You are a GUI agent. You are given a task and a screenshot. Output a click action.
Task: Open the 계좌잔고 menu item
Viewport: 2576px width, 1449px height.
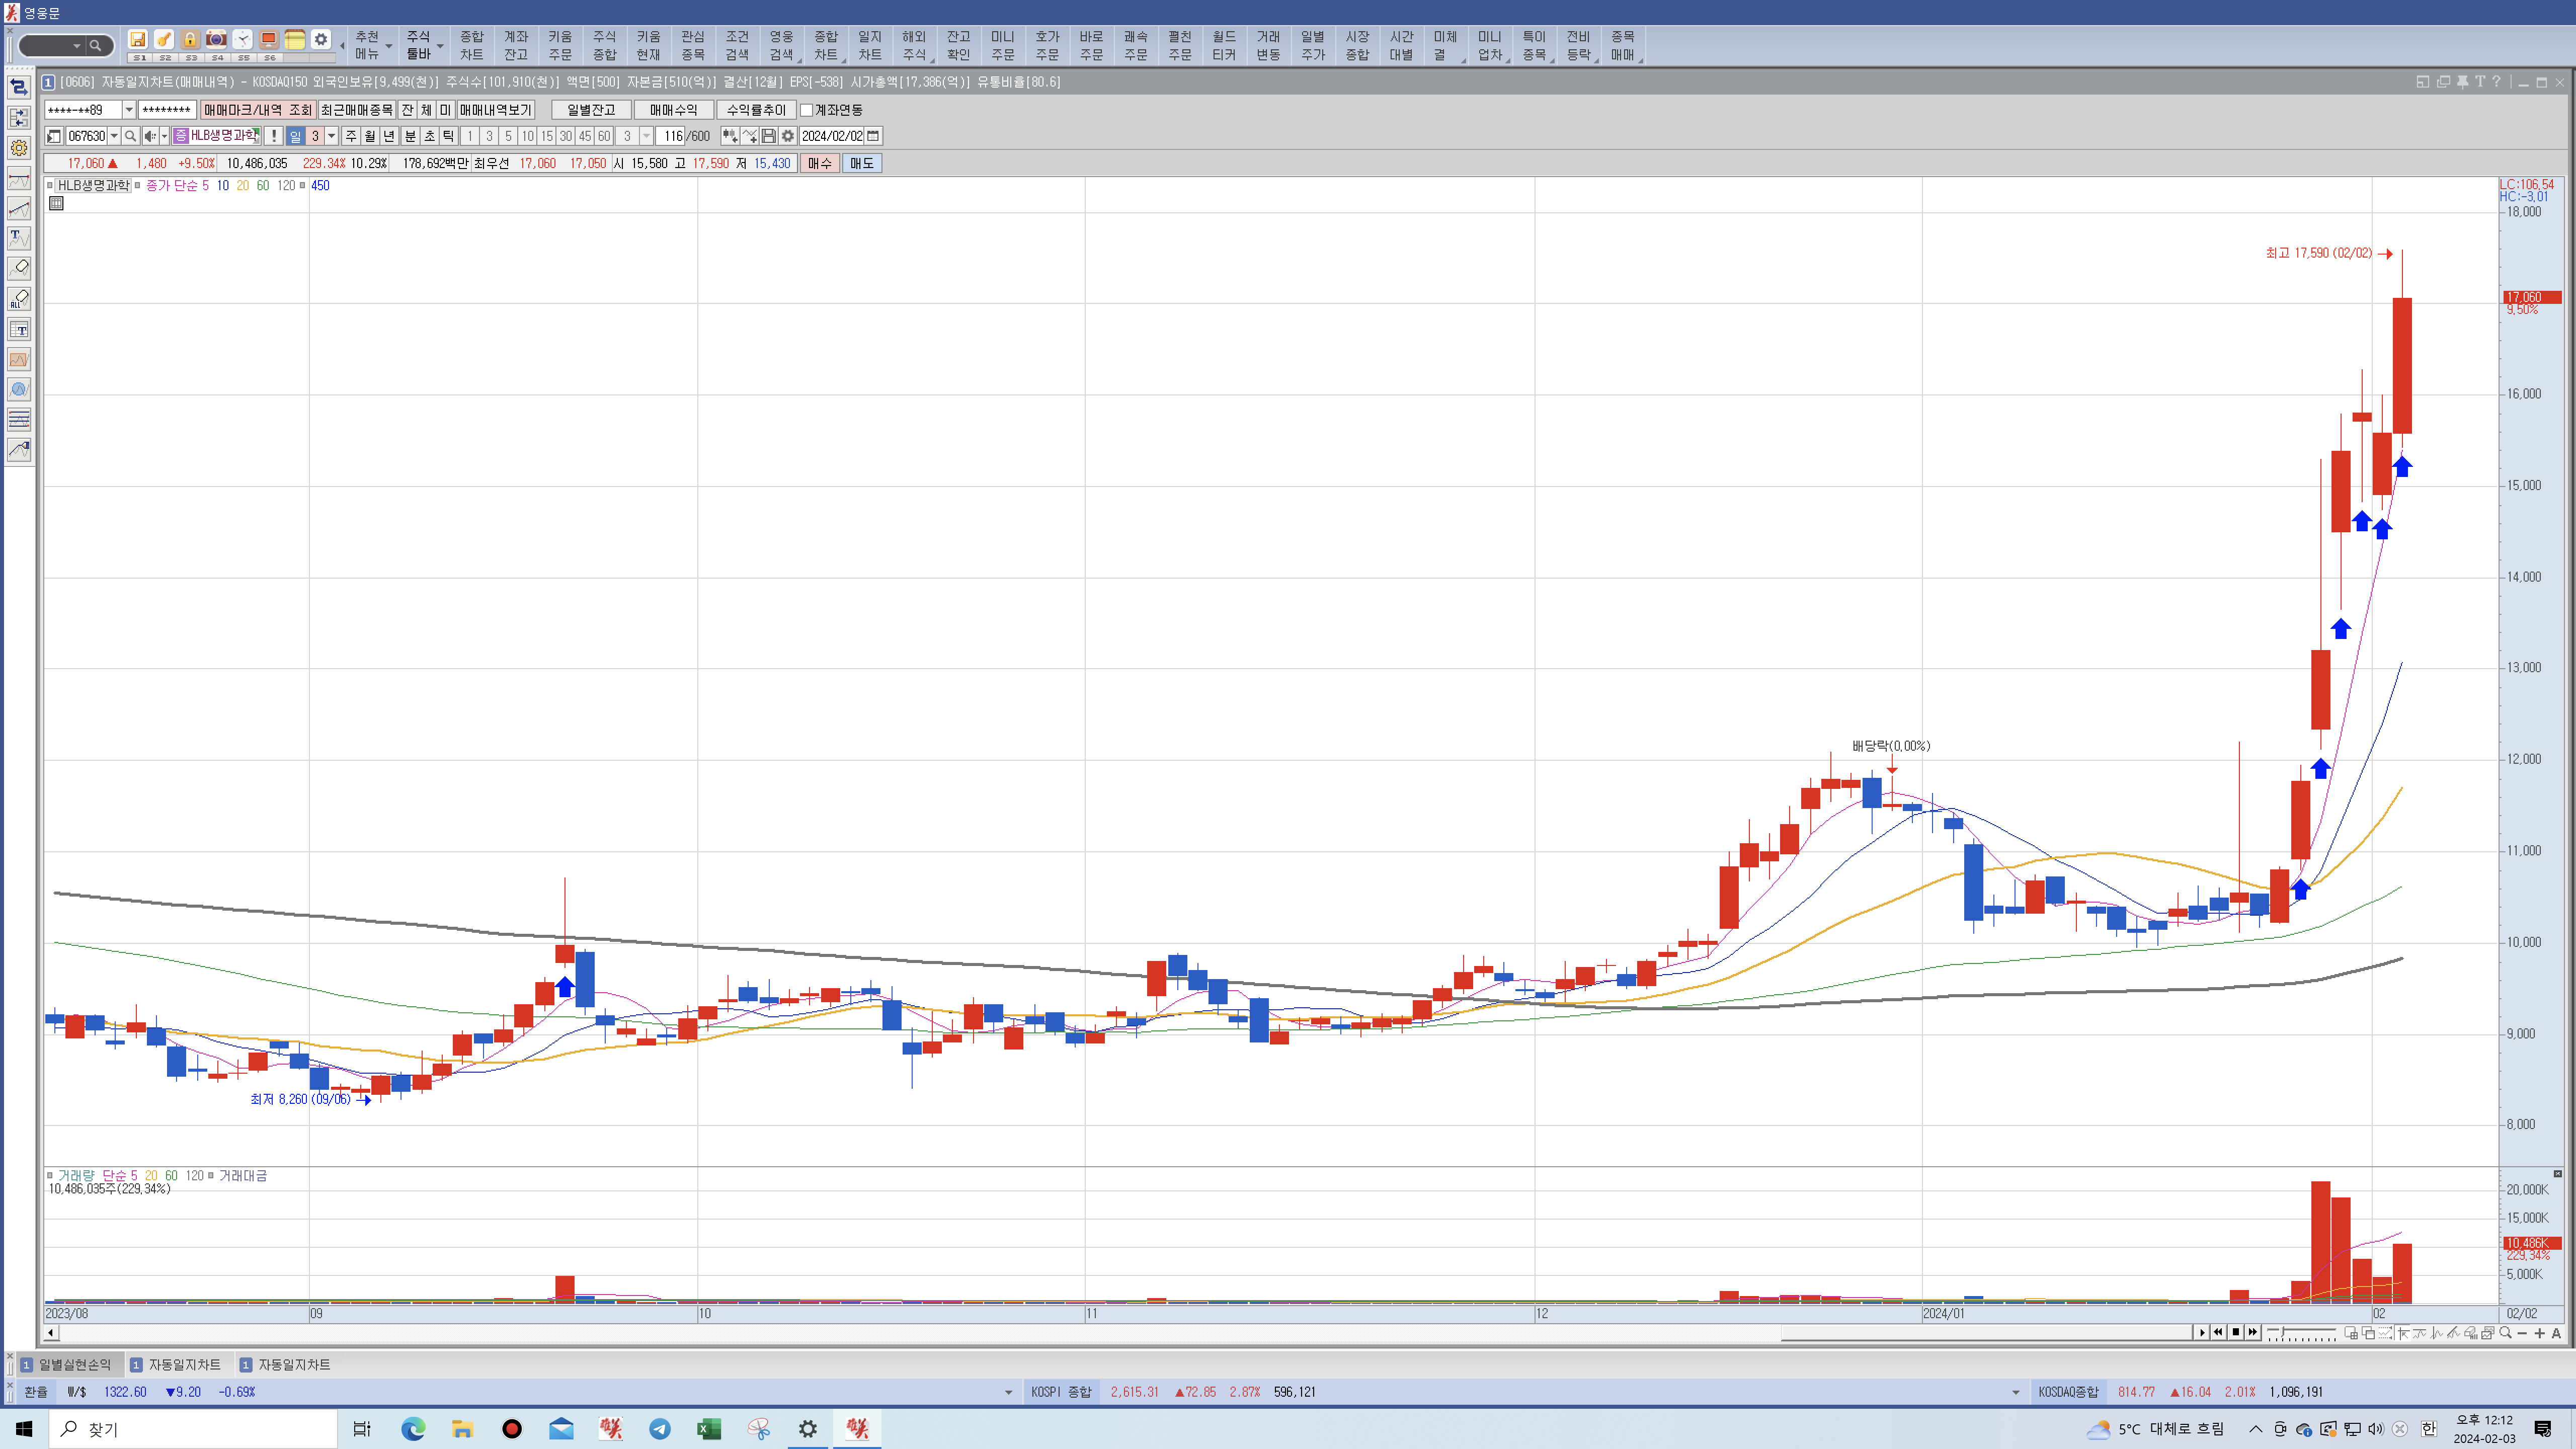pyautogui.click(x=516, y=45)
